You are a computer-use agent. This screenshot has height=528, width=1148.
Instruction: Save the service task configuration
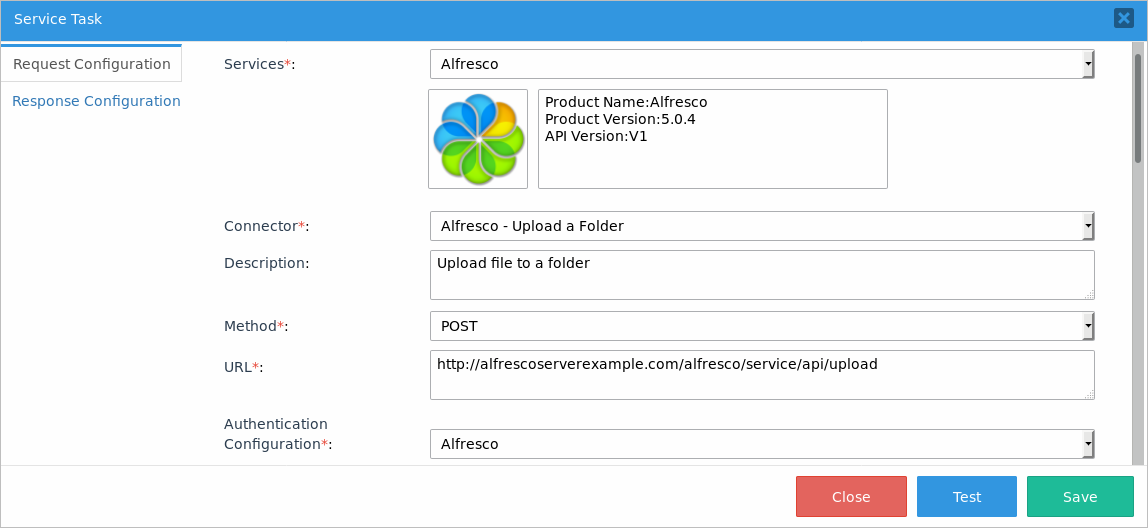[x=1080, y=497]
